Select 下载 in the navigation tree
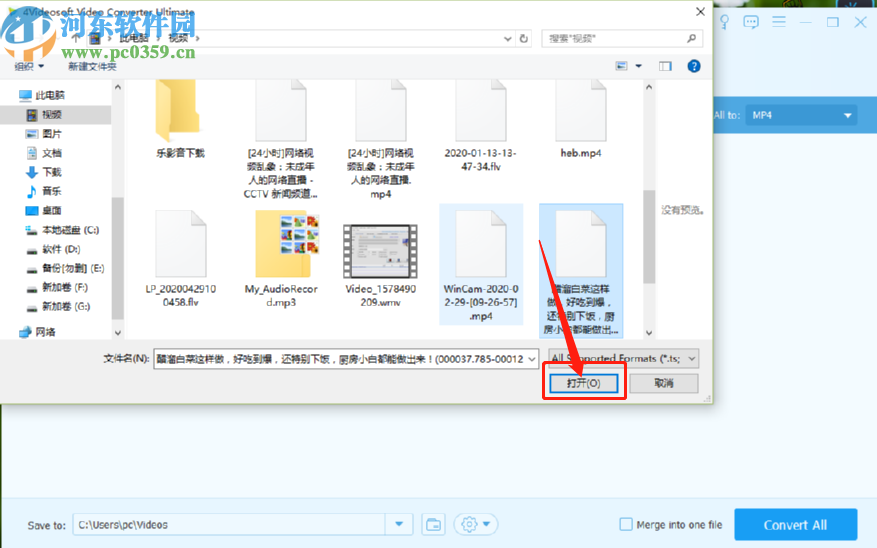 tap(44, 172)
